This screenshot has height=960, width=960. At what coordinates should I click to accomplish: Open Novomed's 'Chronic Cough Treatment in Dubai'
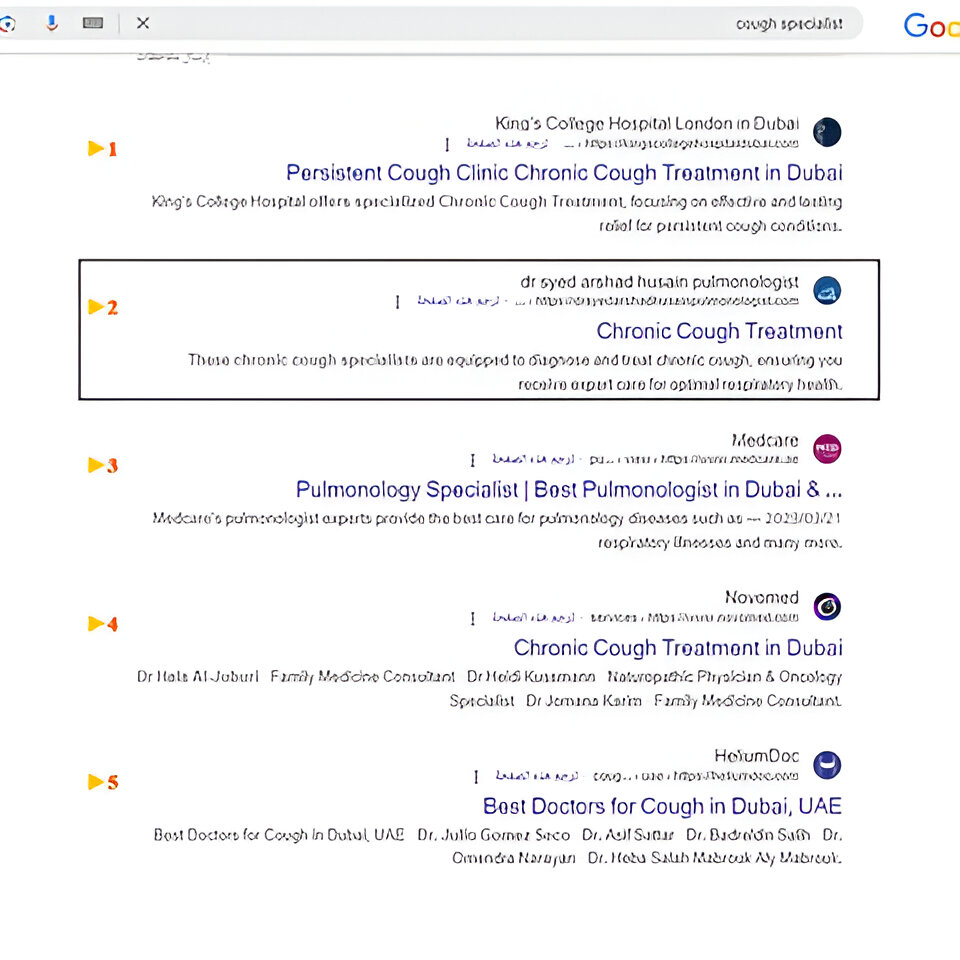click(x=678, y=648)
